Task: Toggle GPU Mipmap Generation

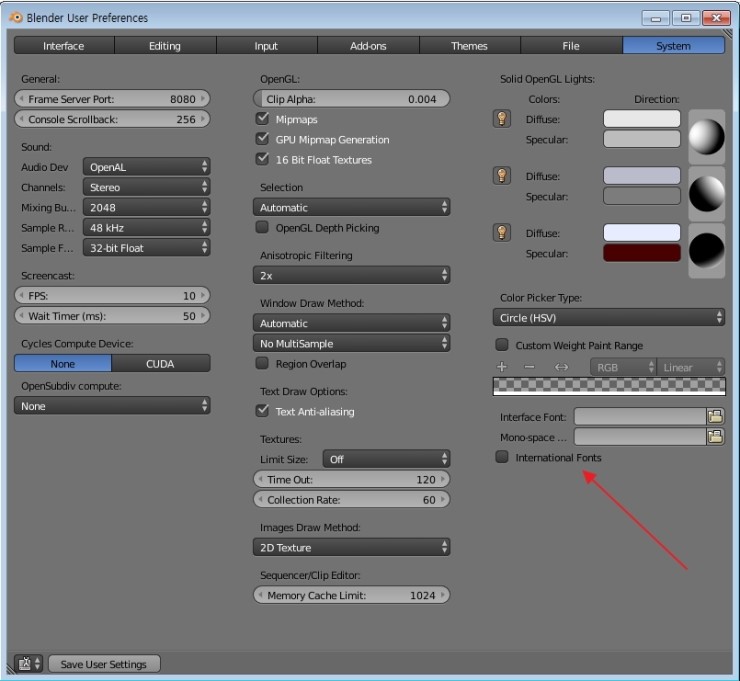Action: pos(262,139)
